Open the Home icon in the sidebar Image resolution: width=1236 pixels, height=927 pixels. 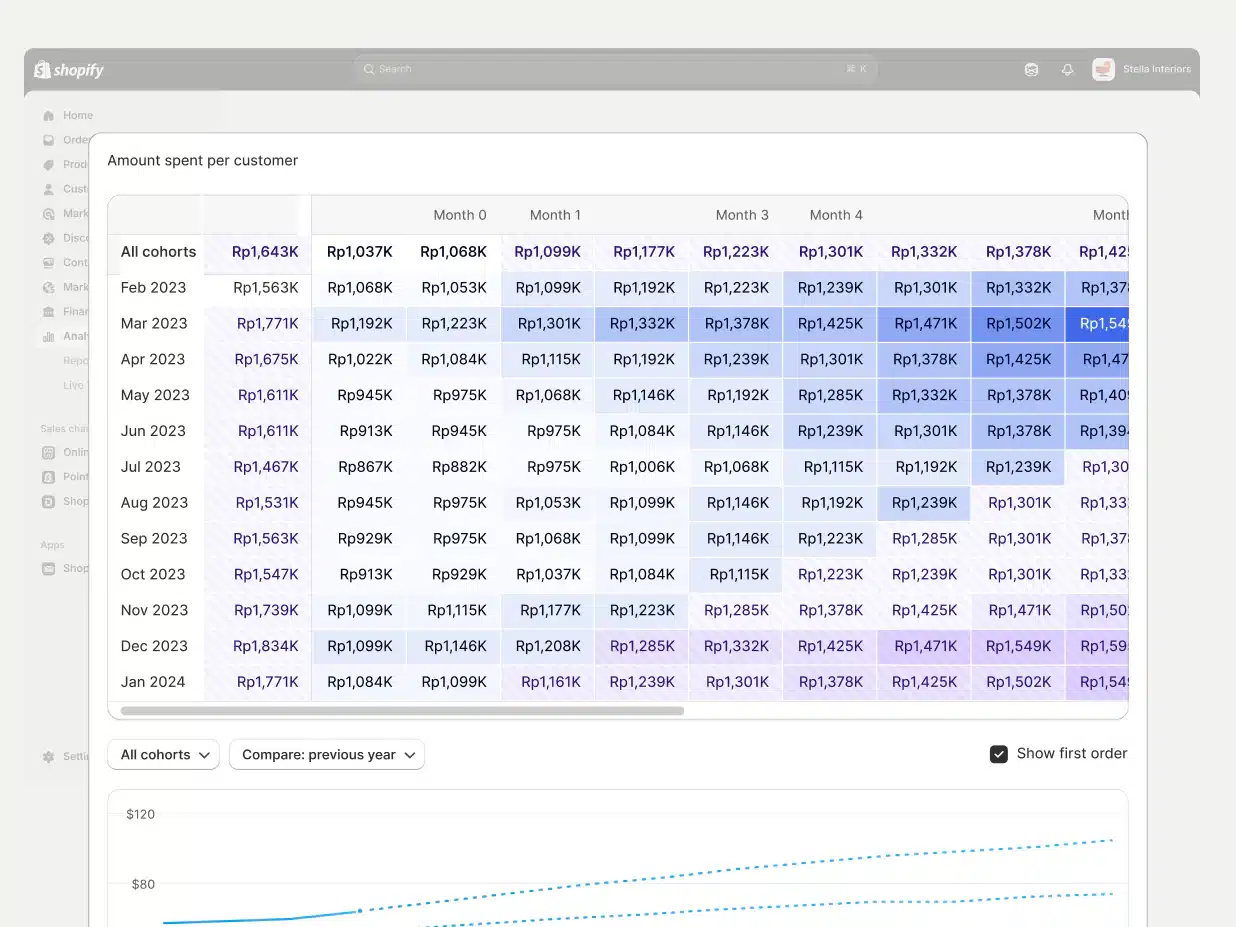pyautogui.click(x=47, y=115)
